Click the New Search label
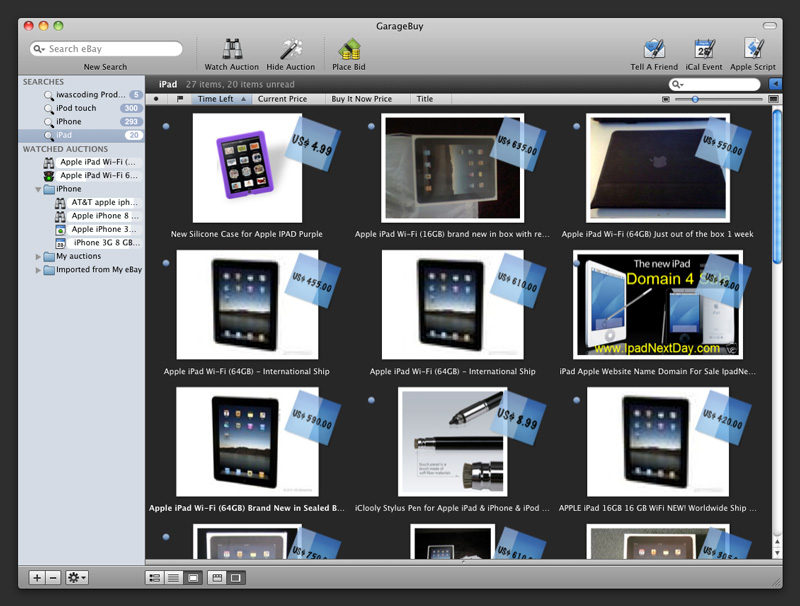800x606 pixels. coord(106,67)
